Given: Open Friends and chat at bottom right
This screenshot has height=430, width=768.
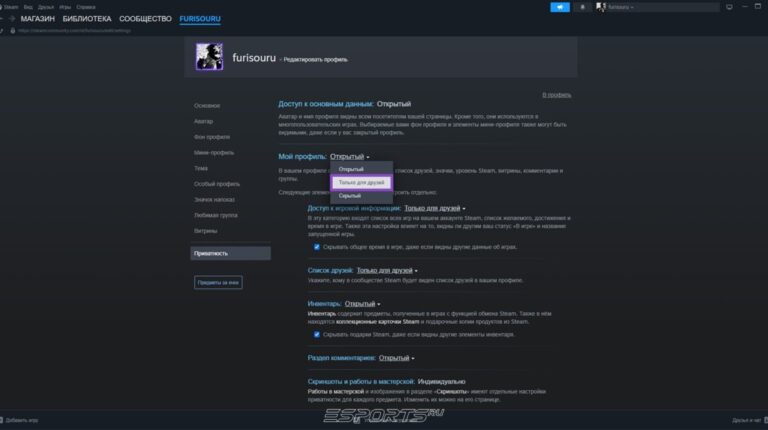Looking at the screenshot, I should [x=745, y=421].
